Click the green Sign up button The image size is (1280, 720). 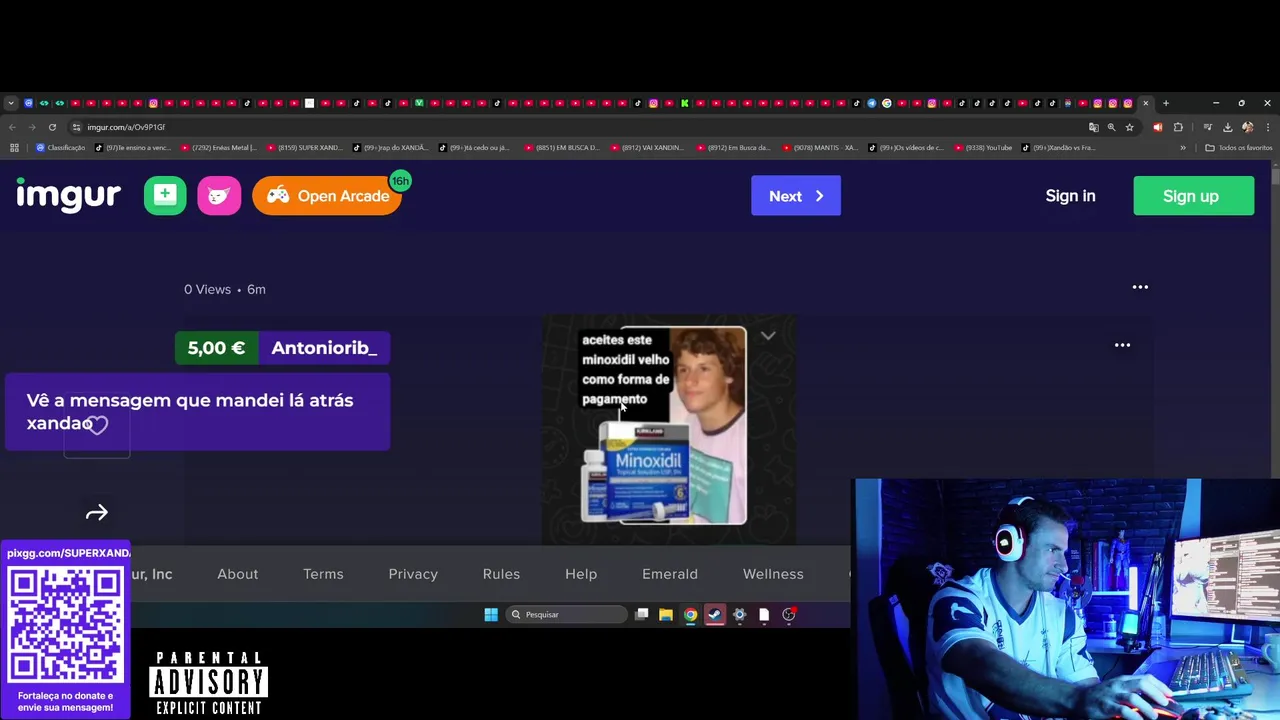pos(1193,196)
